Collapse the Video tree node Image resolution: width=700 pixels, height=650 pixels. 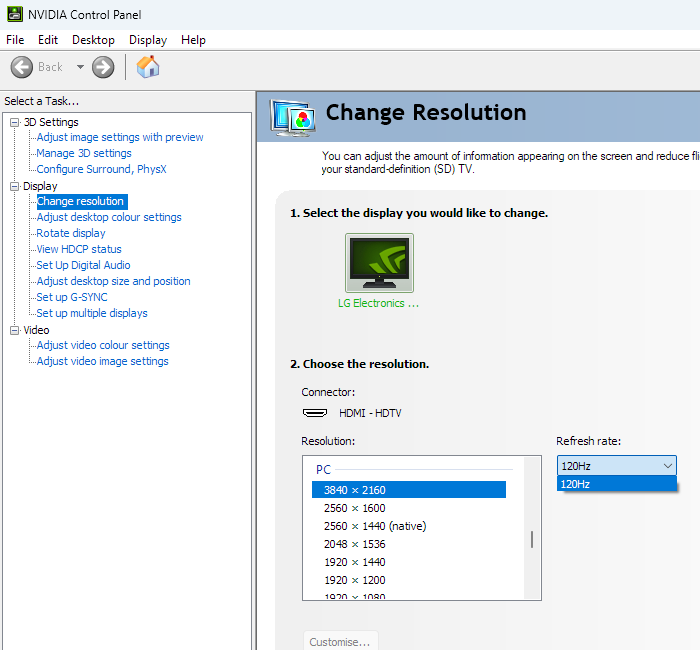(x=15, y=330)
